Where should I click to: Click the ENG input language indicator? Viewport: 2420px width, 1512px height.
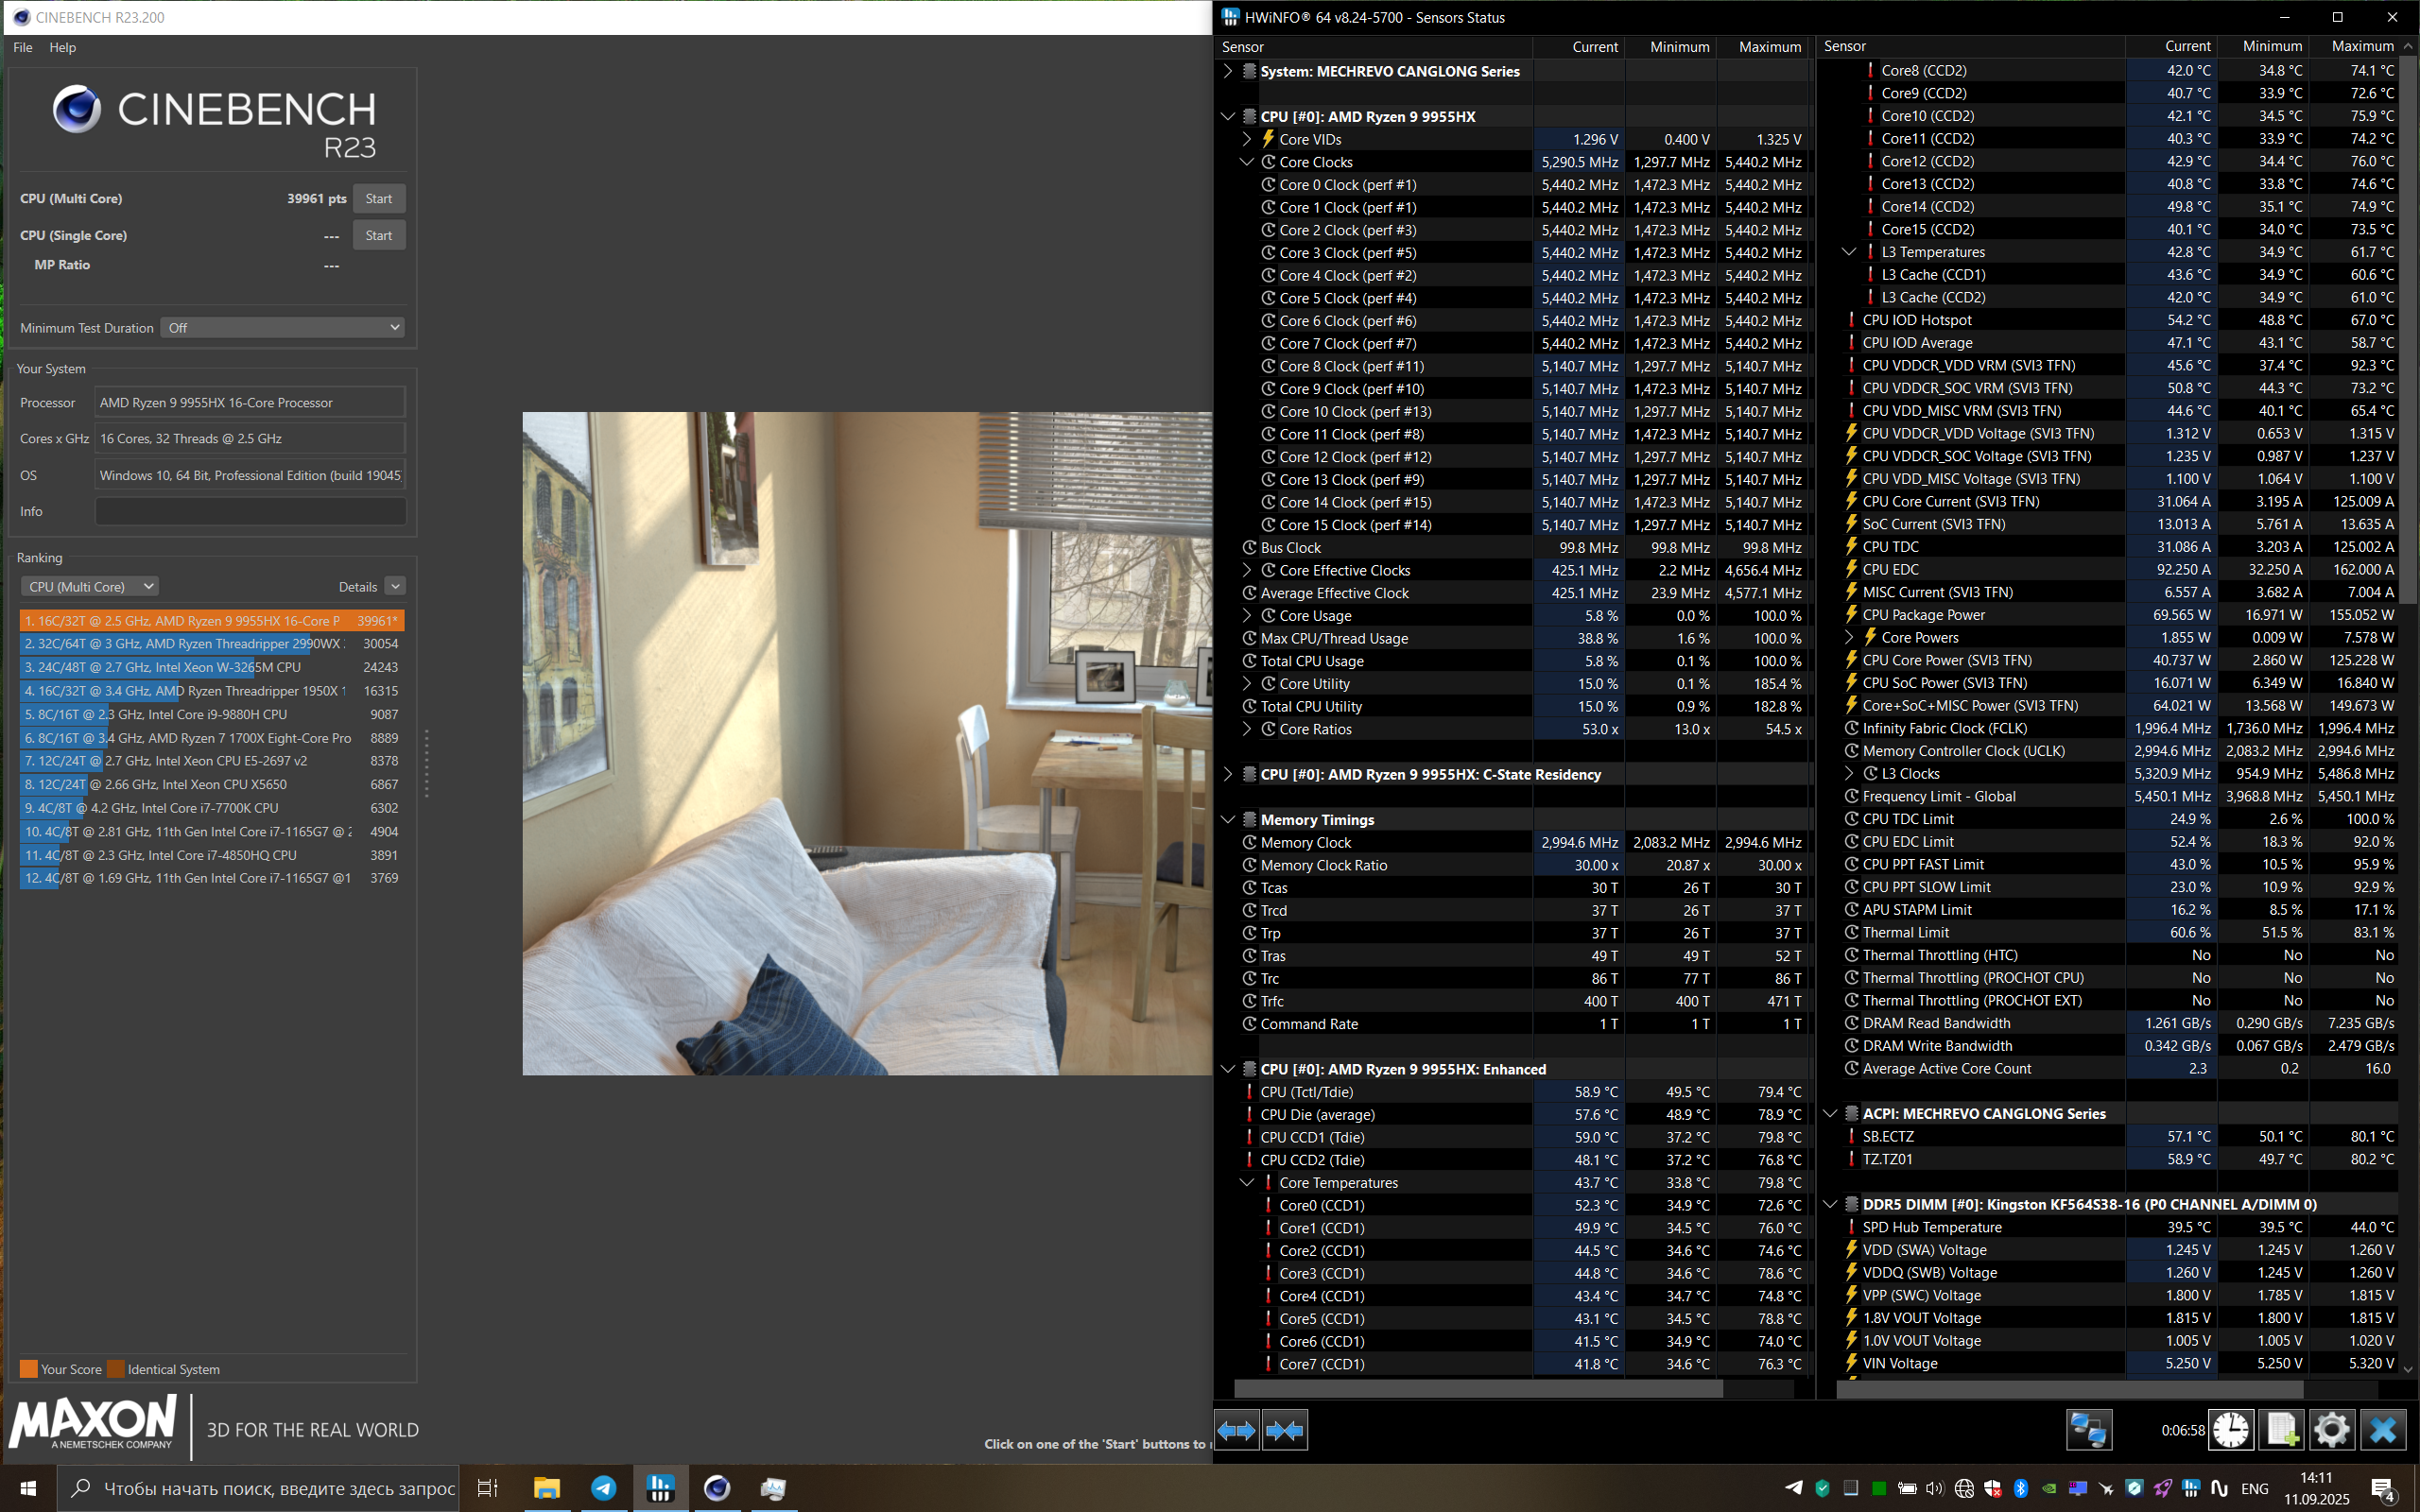[x=2254, y=1488]
